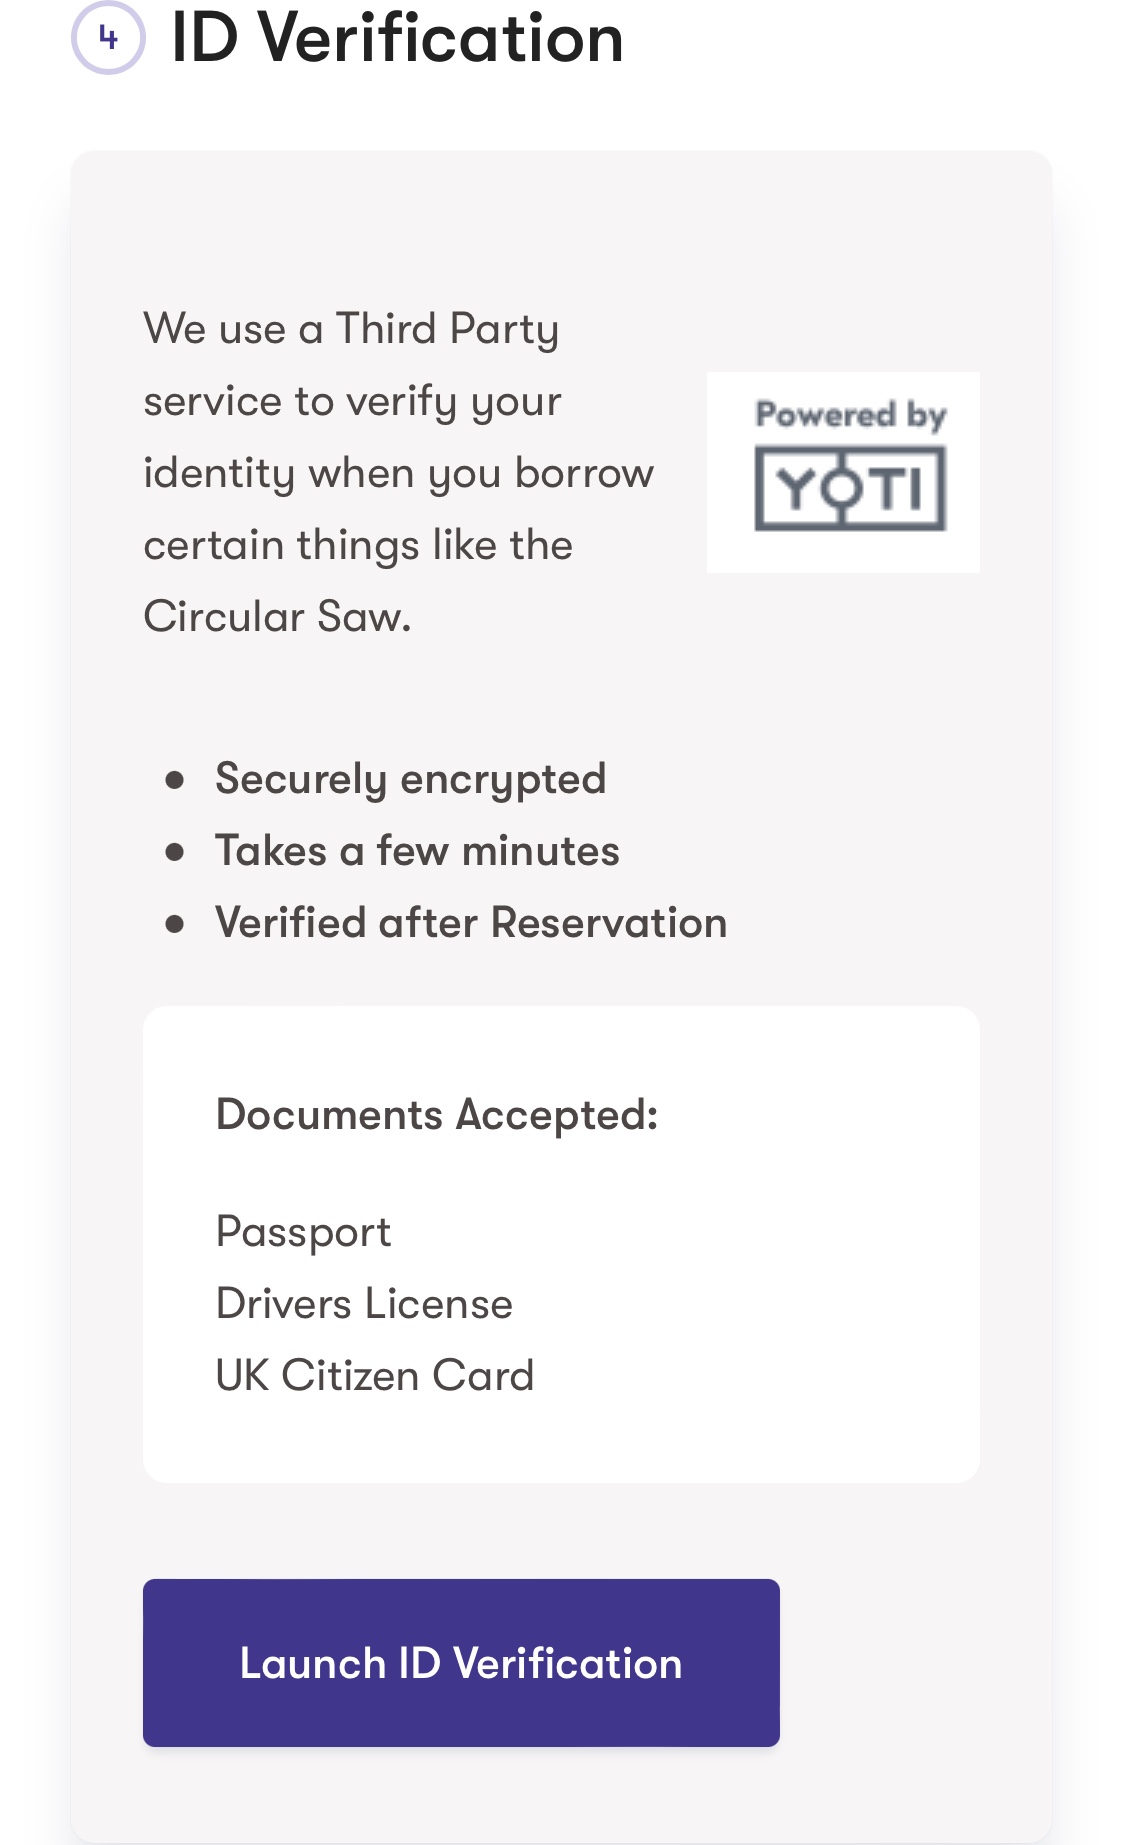The width and height of the screenshot is (1121, 1845).
Task: Click the Documents Accepted heading
Action: pos(437,1114)
